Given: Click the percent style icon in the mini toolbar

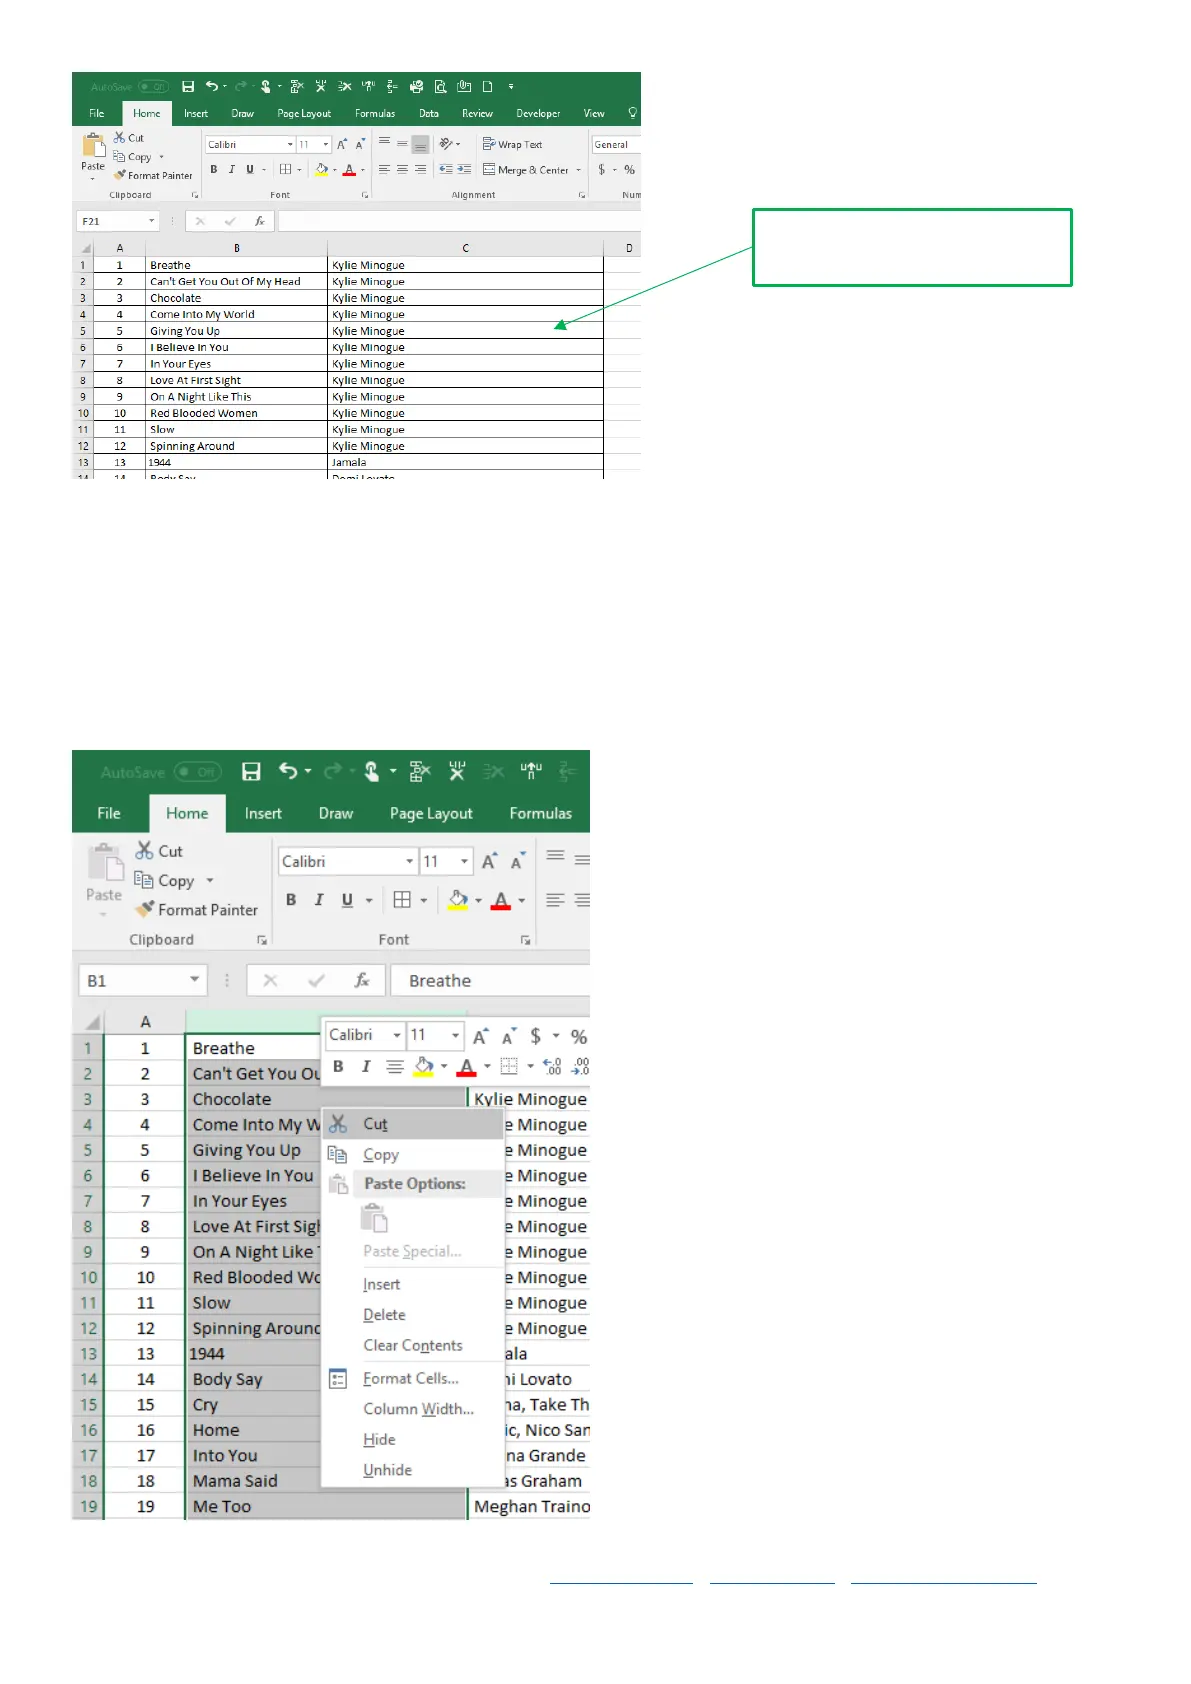Looking at the screenshot, I should [578, 1036].
